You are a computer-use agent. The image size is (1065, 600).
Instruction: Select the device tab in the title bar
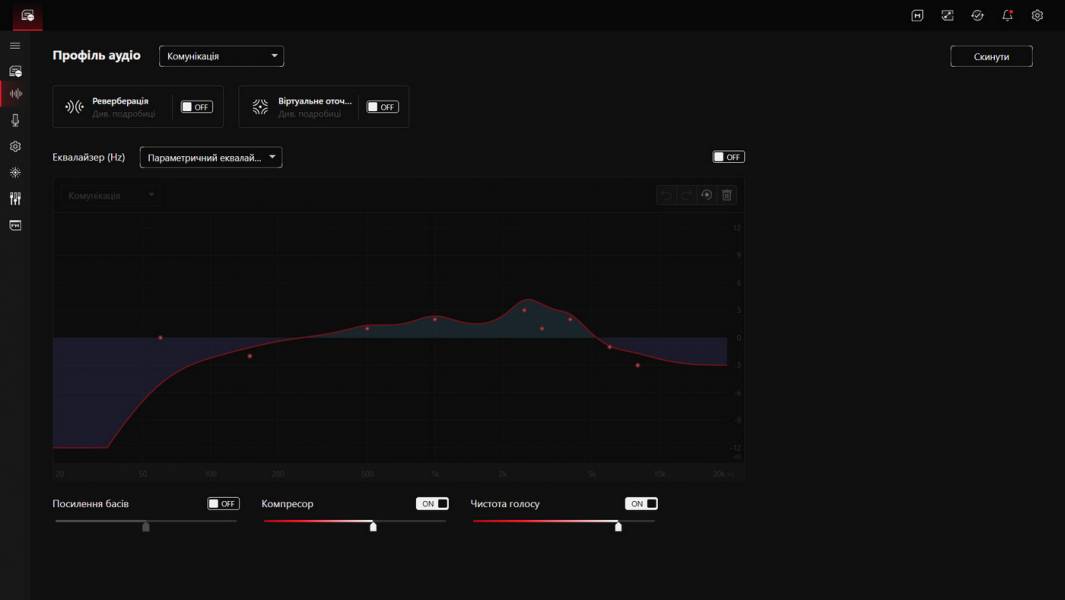[x=28, y=16]
